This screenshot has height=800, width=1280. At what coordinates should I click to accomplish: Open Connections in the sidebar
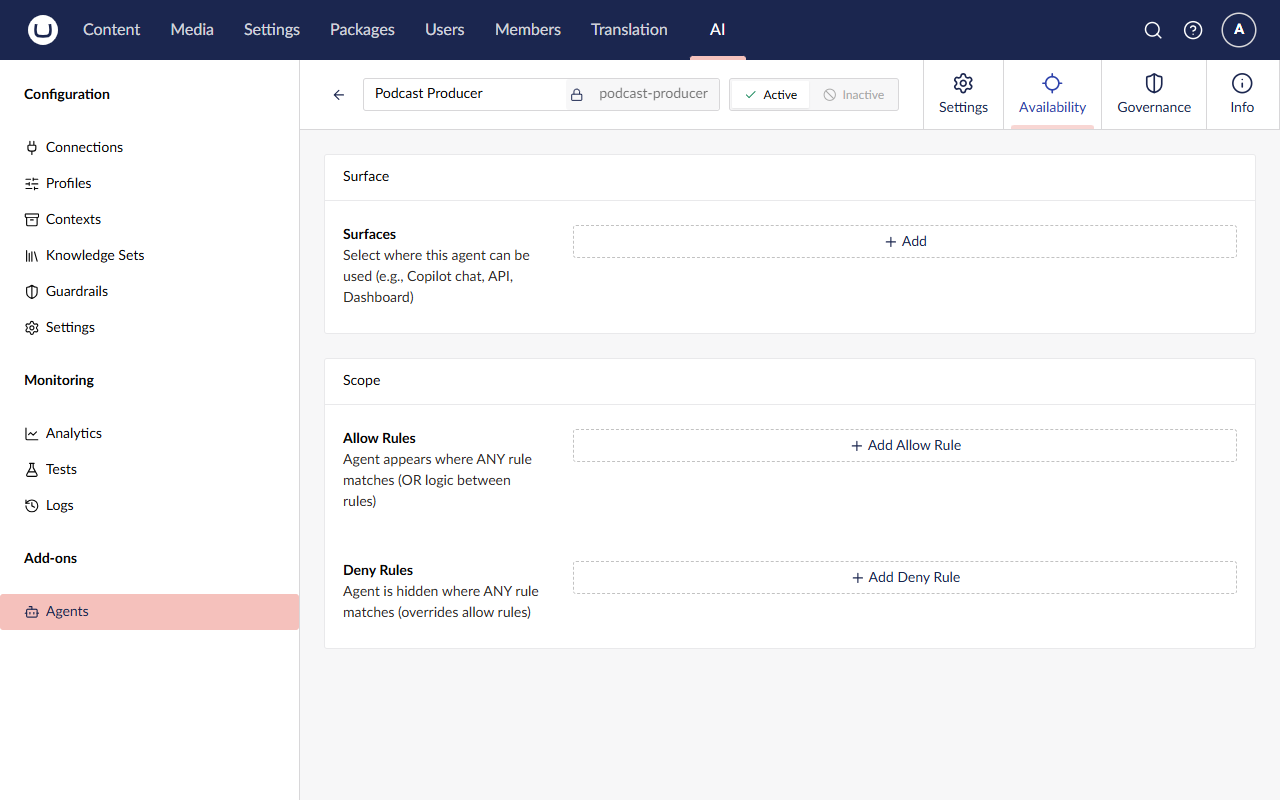150,147
